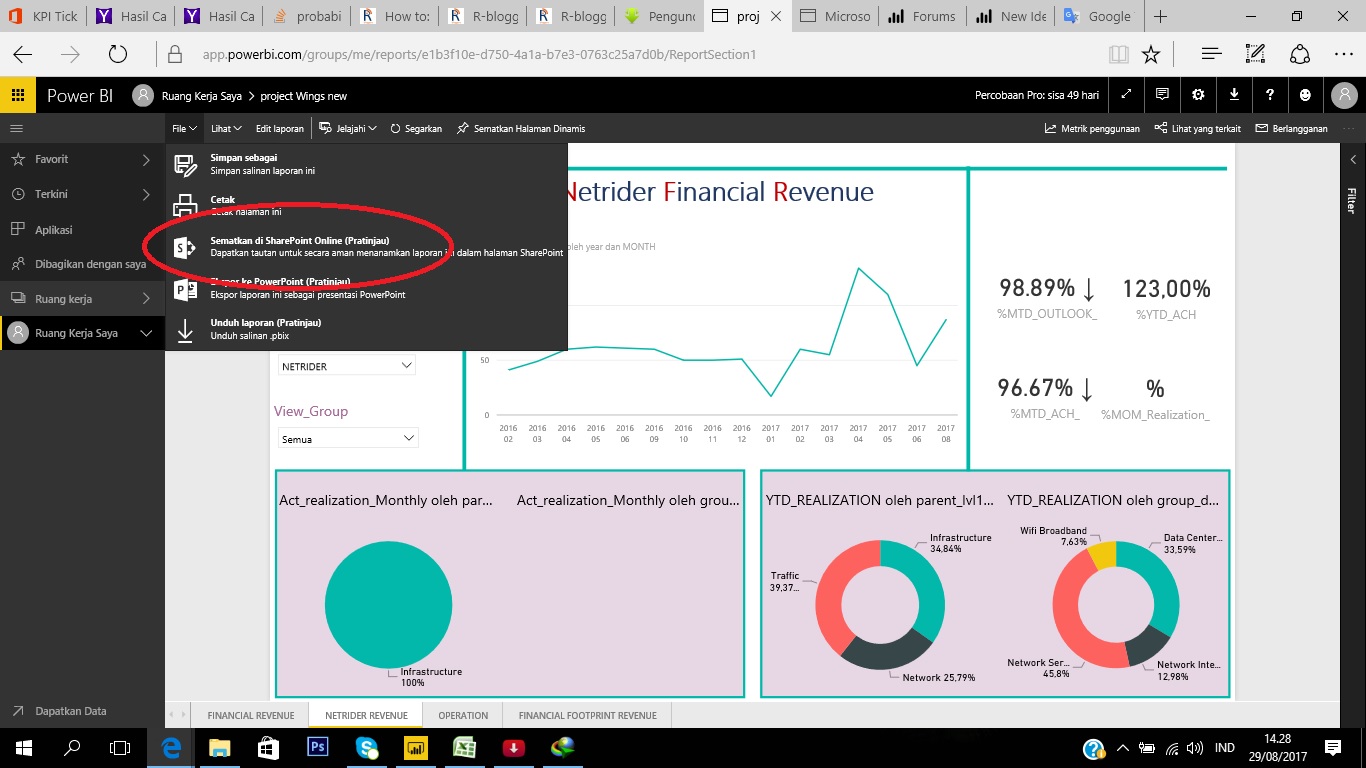
Task: Open Power BI Desktop taskbar icon
Action: click(x=415, y=747)
